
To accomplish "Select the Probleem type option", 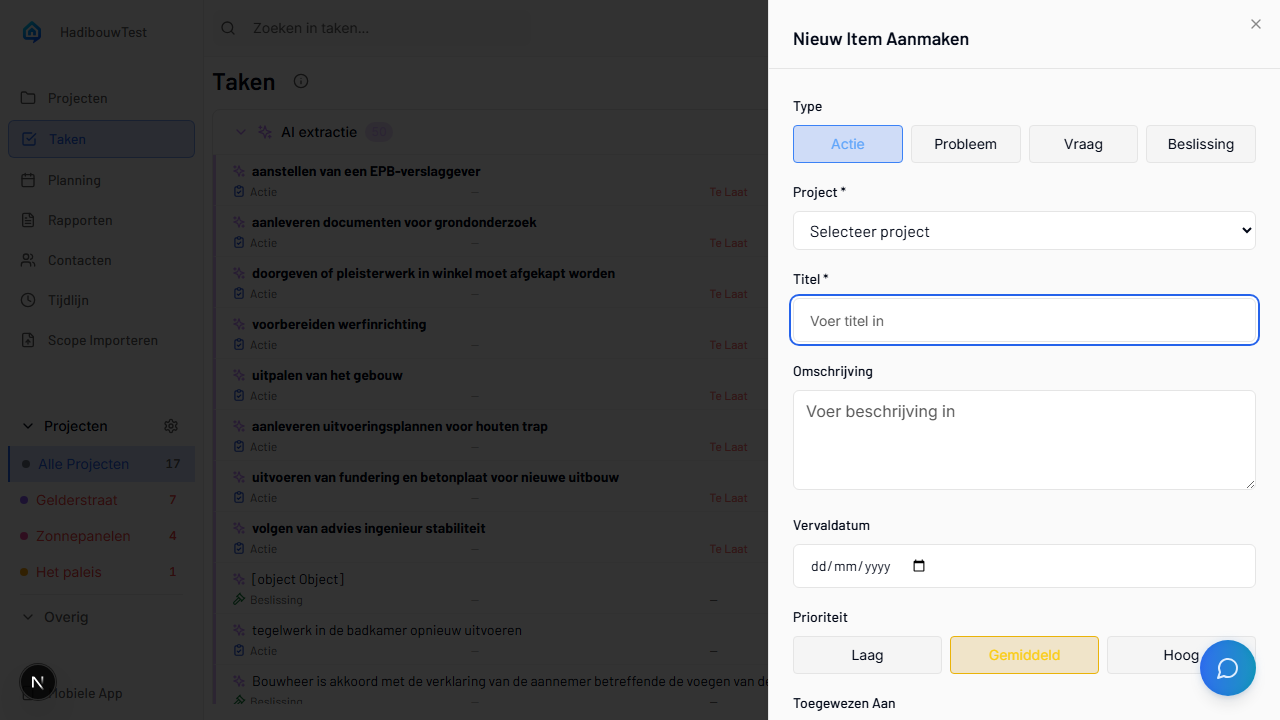I will (x=965, y=144).
